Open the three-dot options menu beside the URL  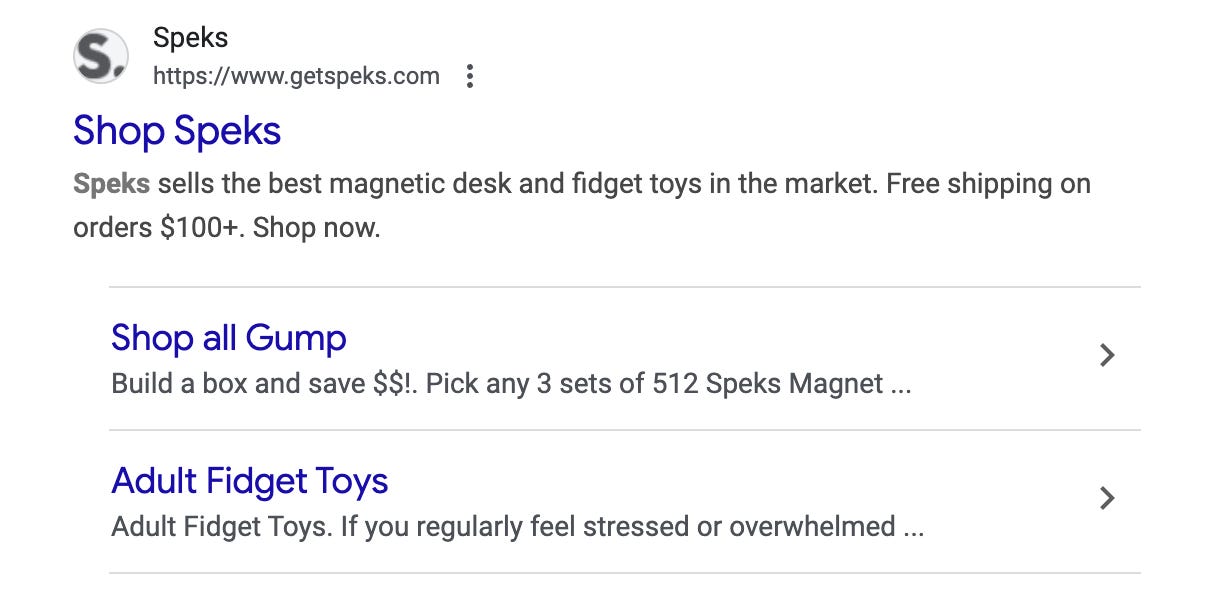click(x=469, y=76)
